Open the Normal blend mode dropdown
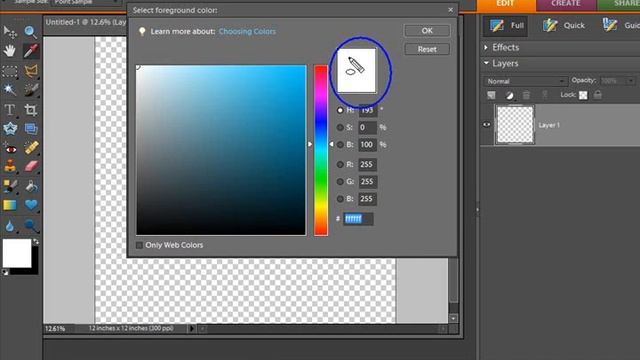This screenshot has width=640, height=360. [x=525, y=81]
